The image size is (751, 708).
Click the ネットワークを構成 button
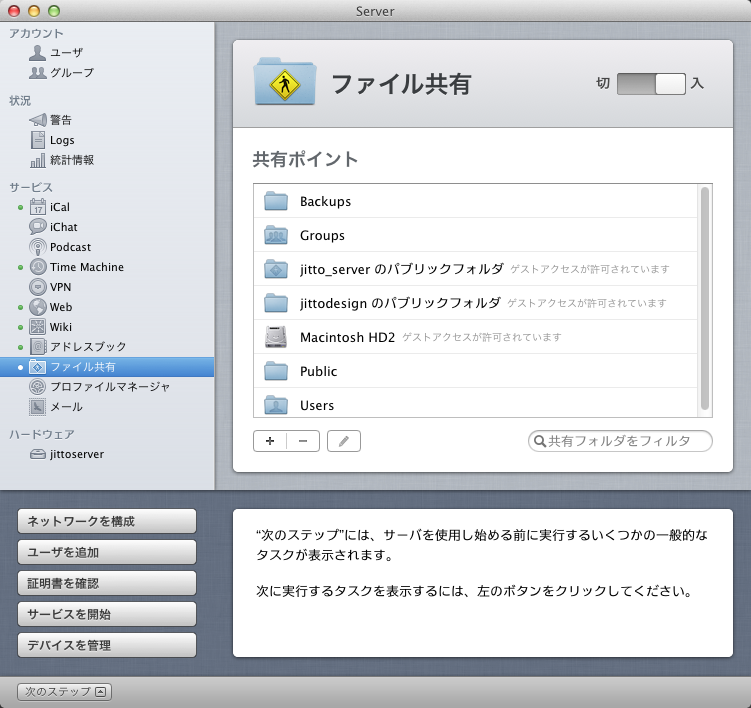[107, 521]
